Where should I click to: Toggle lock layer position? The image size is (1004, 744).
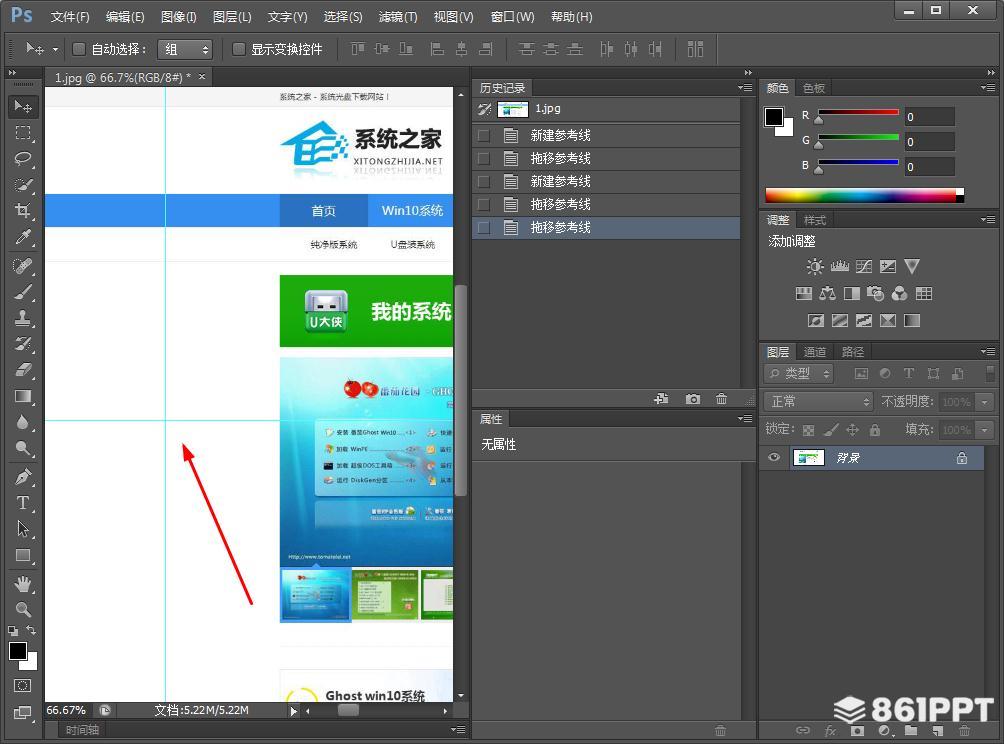(852, 430)
